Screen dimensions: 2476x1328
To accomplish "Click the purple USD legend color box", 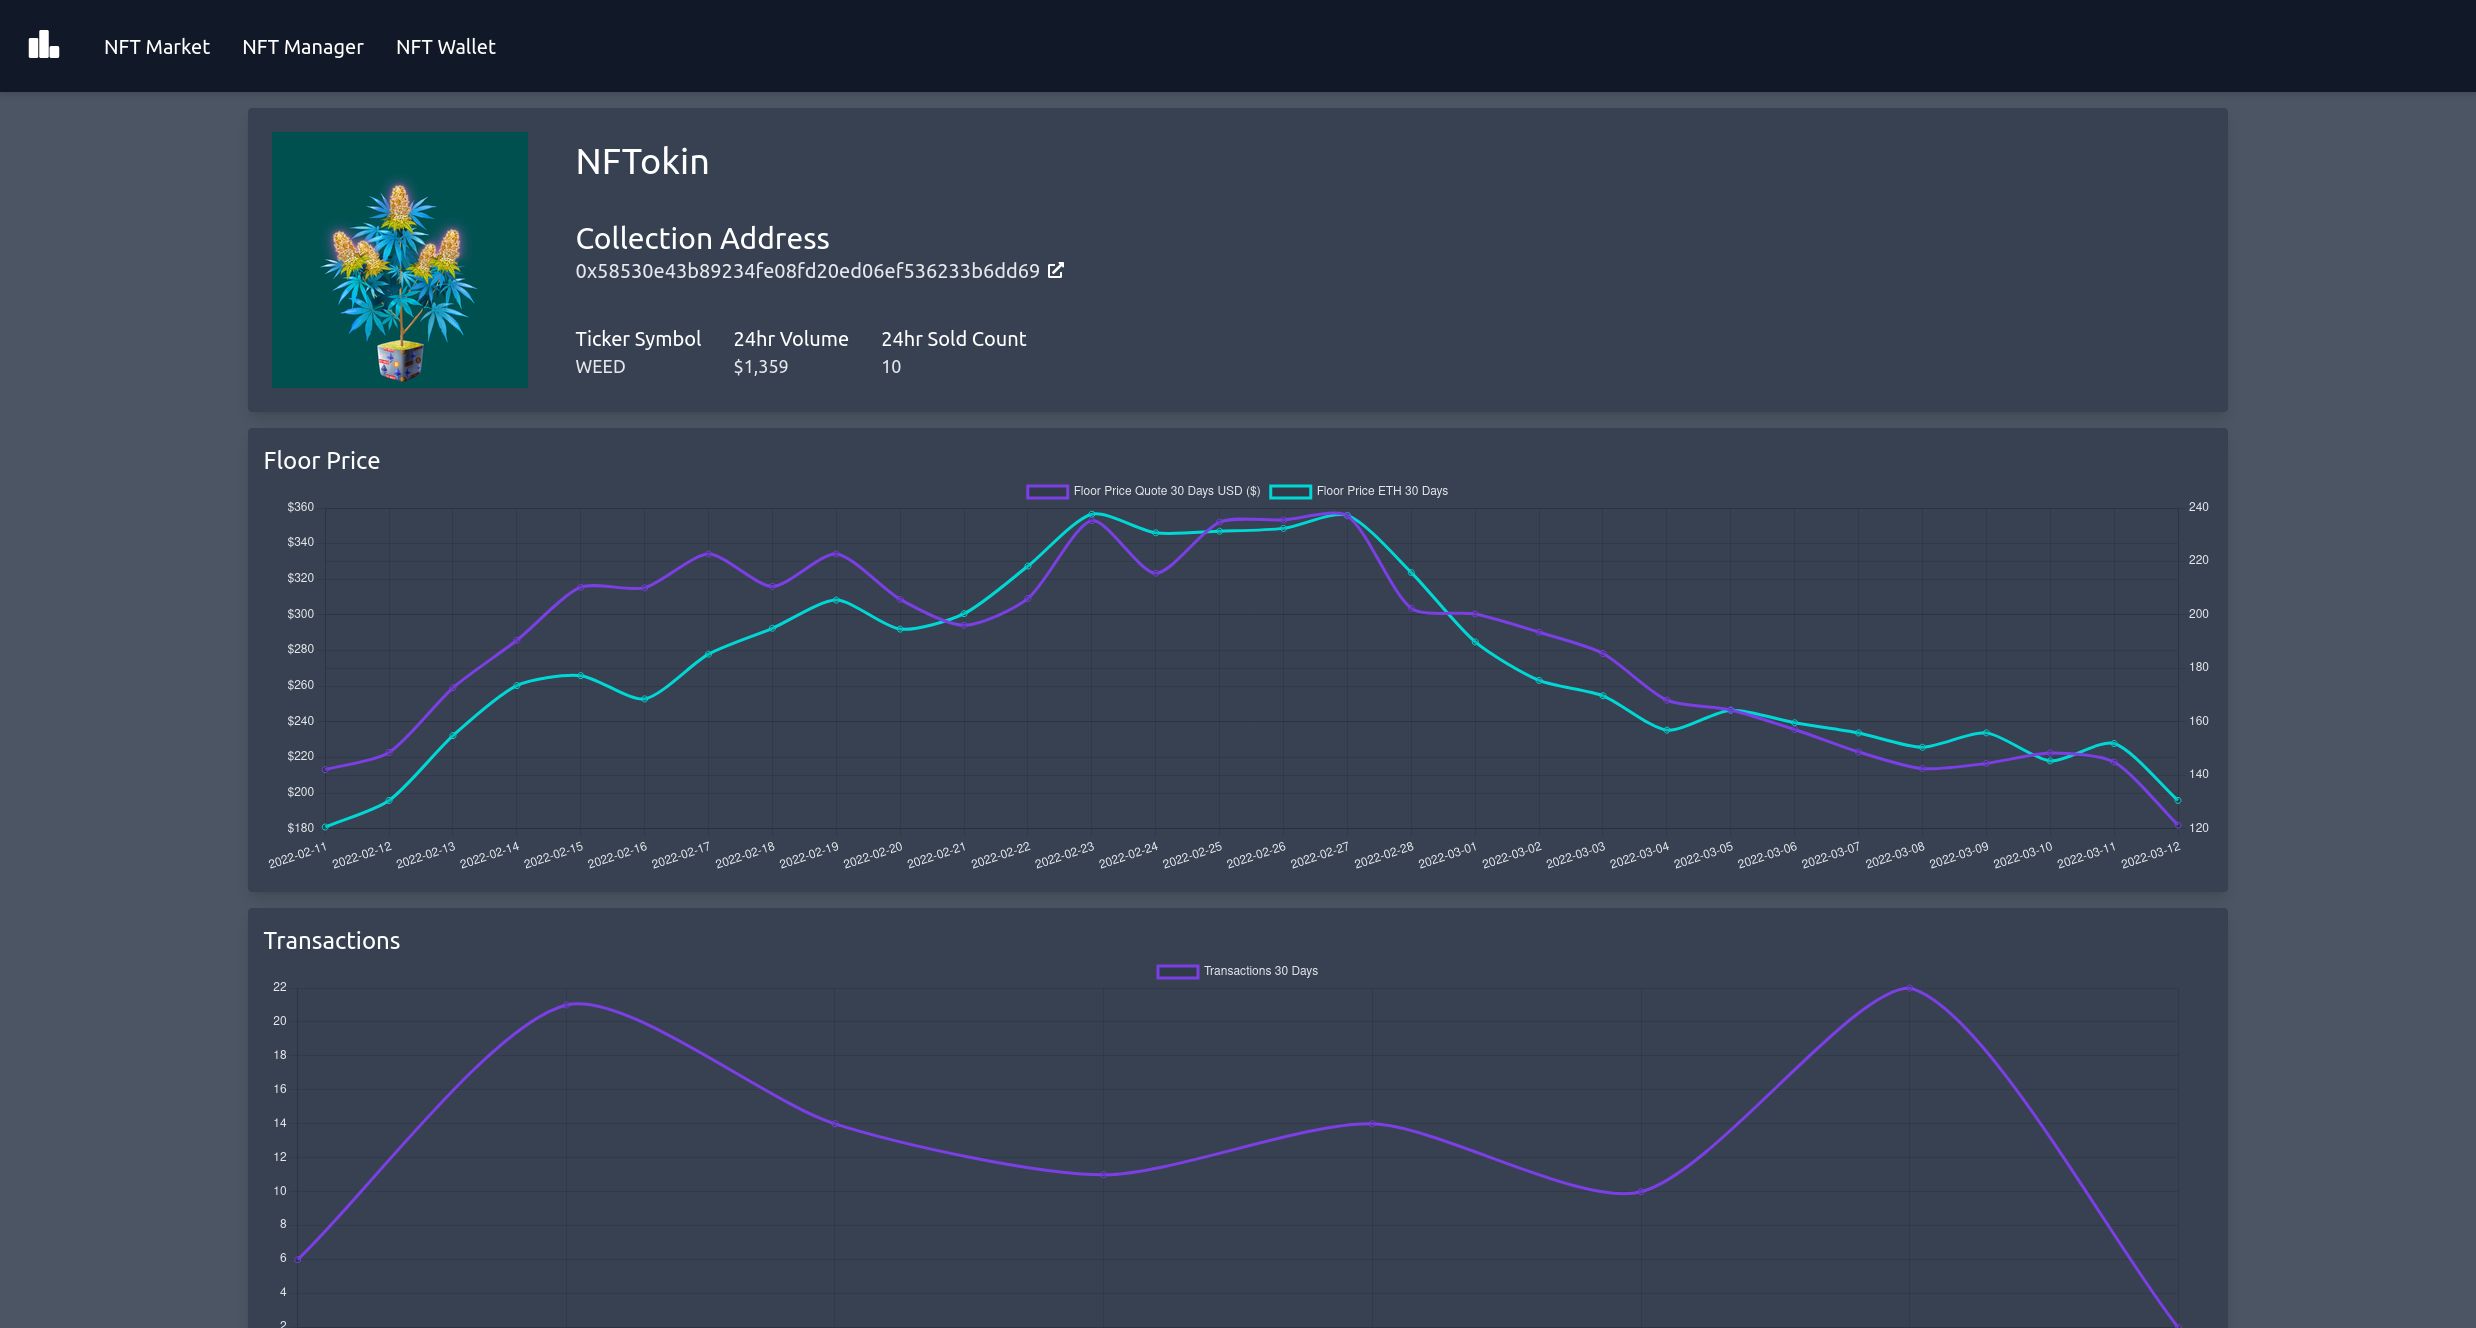I will 1047,491.
